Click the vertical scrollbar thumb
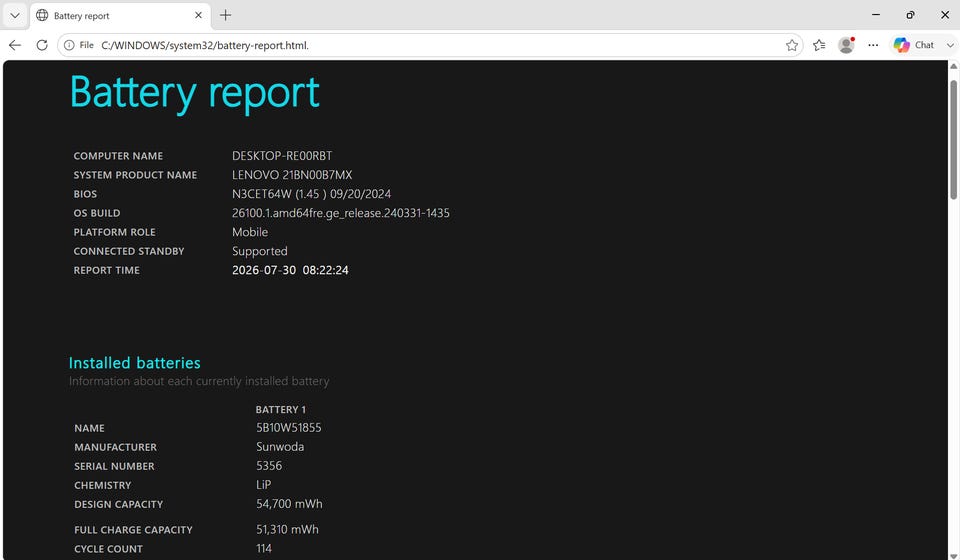The image size is (960, 560). pyautogui.click(x=953, y=139)
